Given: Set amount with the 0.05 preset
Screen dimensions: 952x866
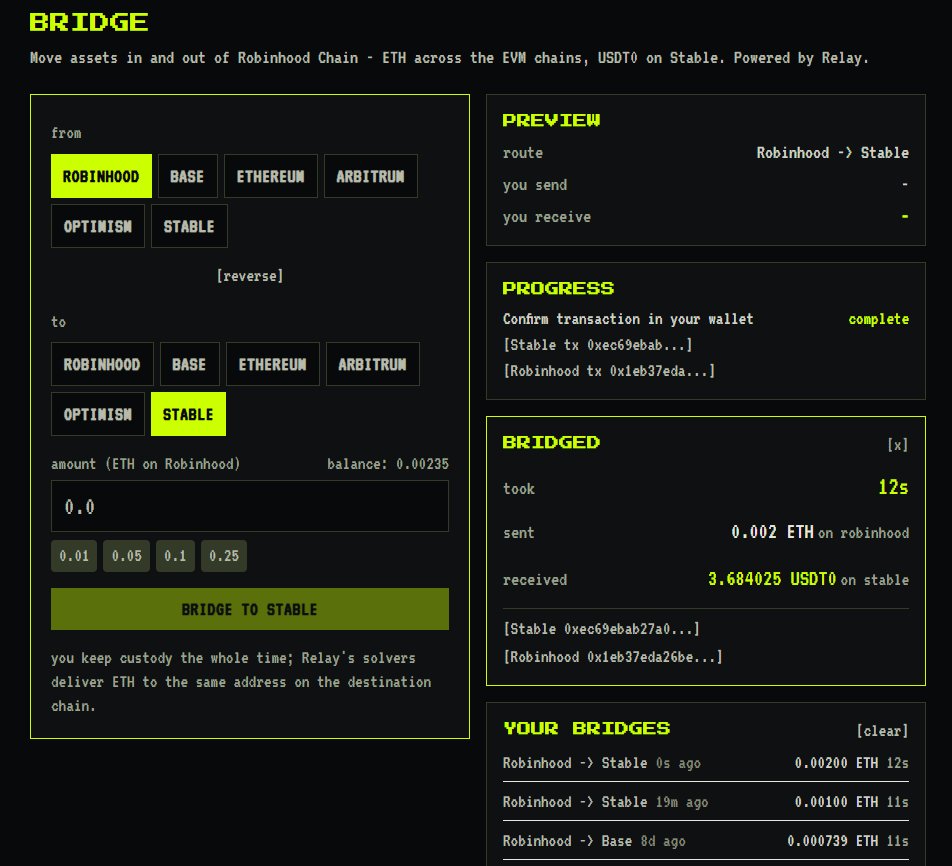Looking at the screenshot, I should [126, 556].
